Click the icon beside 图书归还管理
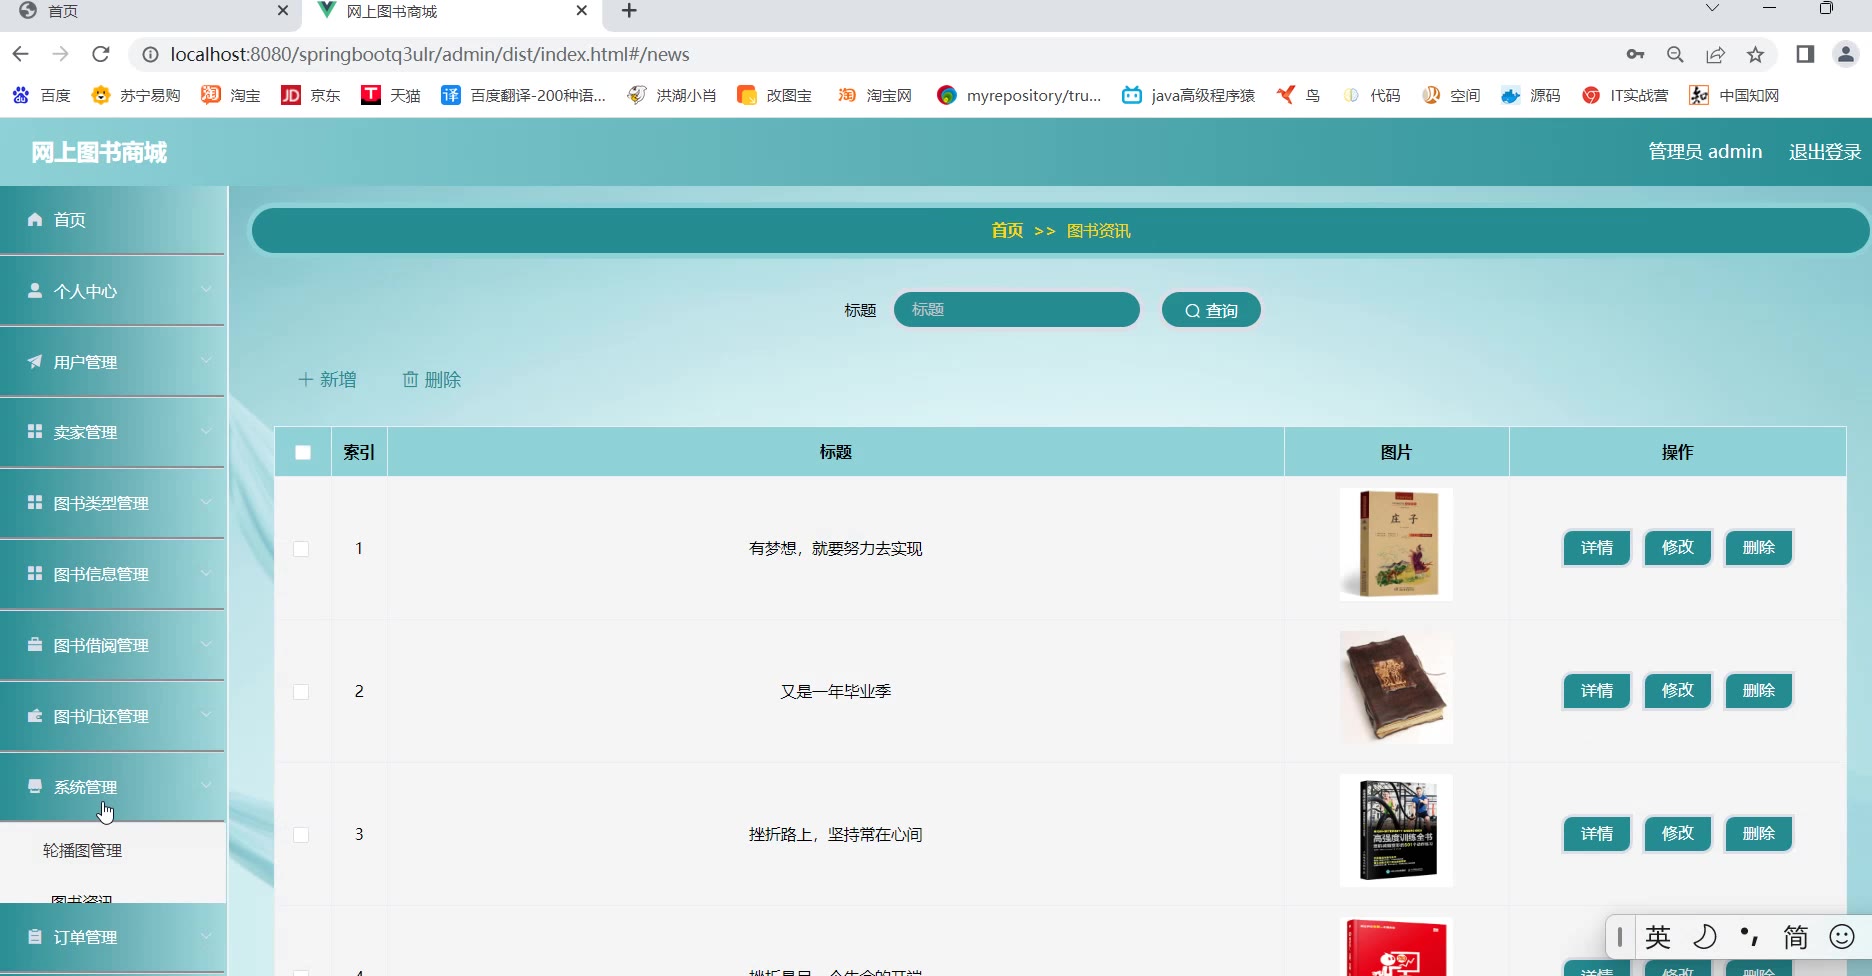This screenshot has height=976, width=1872. point(35,715)
